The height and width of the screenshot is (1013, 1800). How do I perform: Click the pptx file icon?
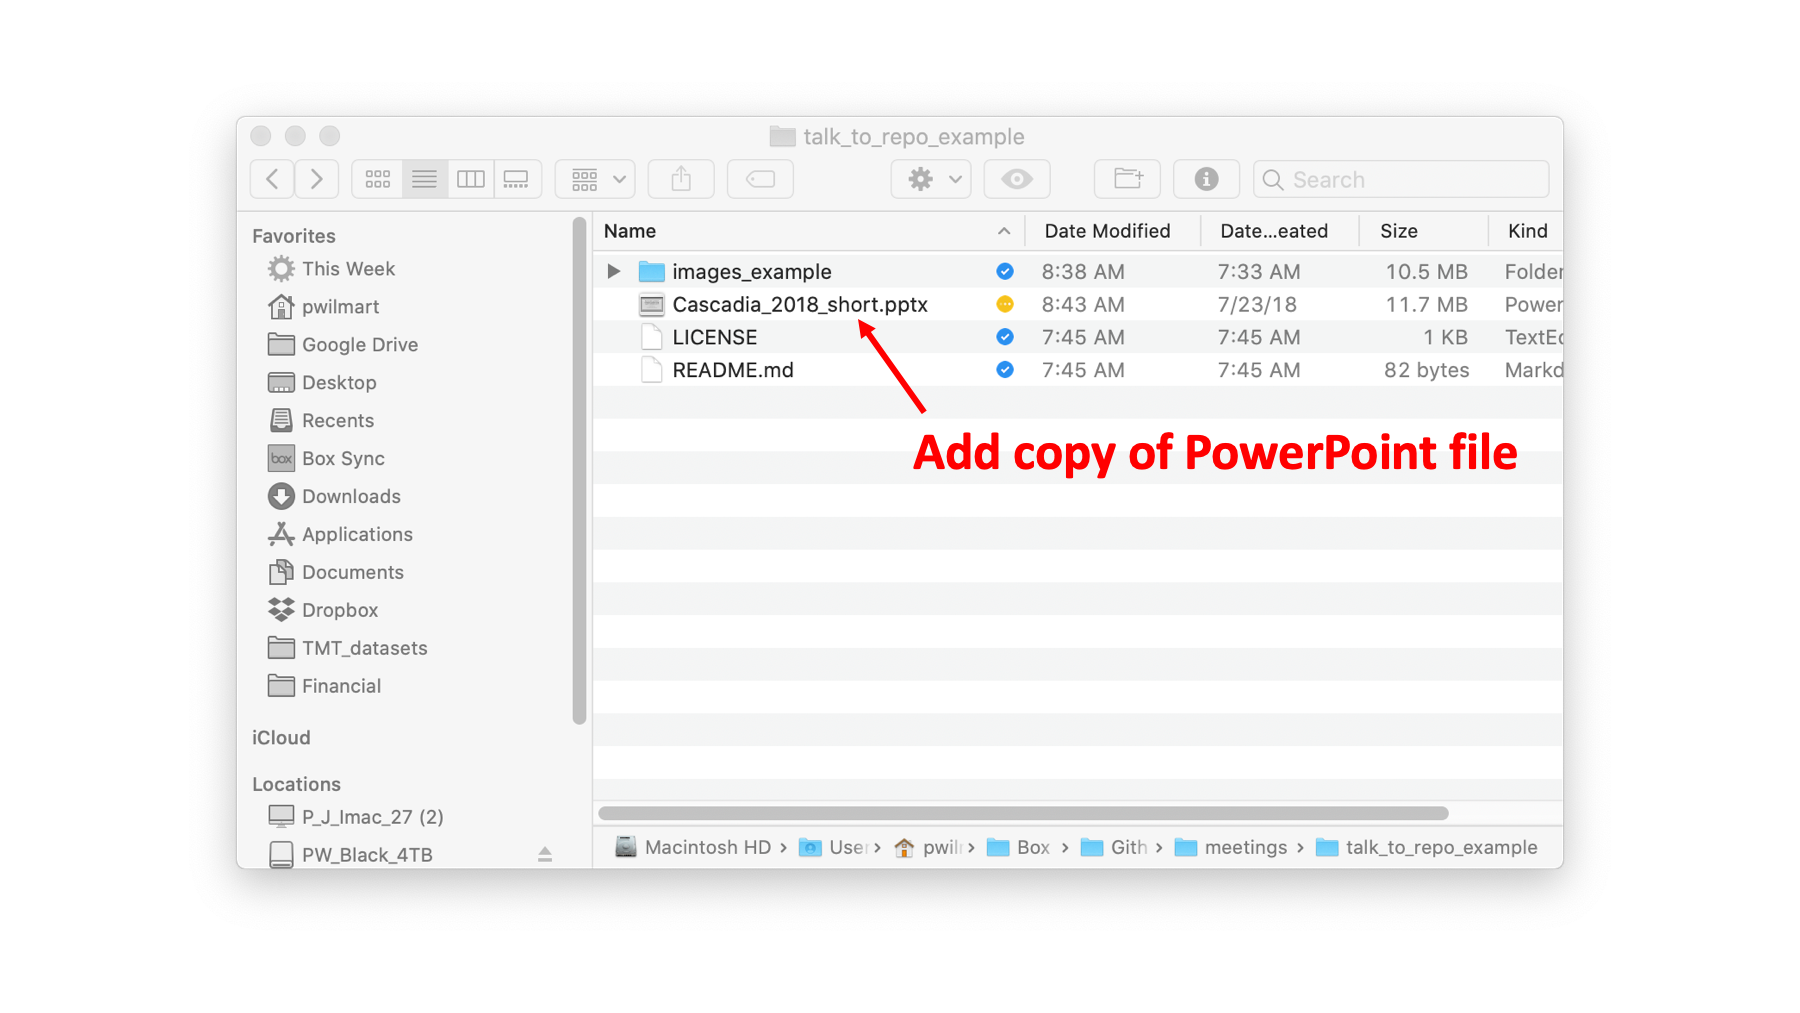(x=652, y=304)
